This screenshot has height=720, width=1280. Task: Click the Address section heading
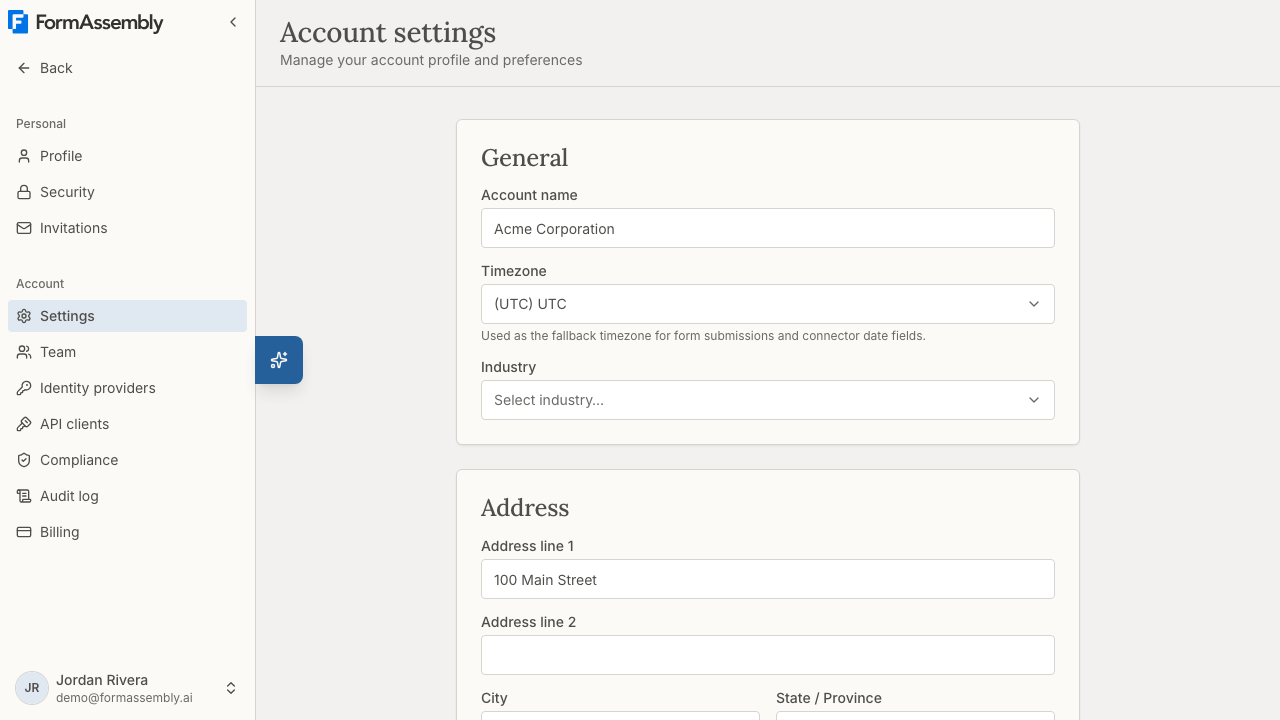(525, 508)
